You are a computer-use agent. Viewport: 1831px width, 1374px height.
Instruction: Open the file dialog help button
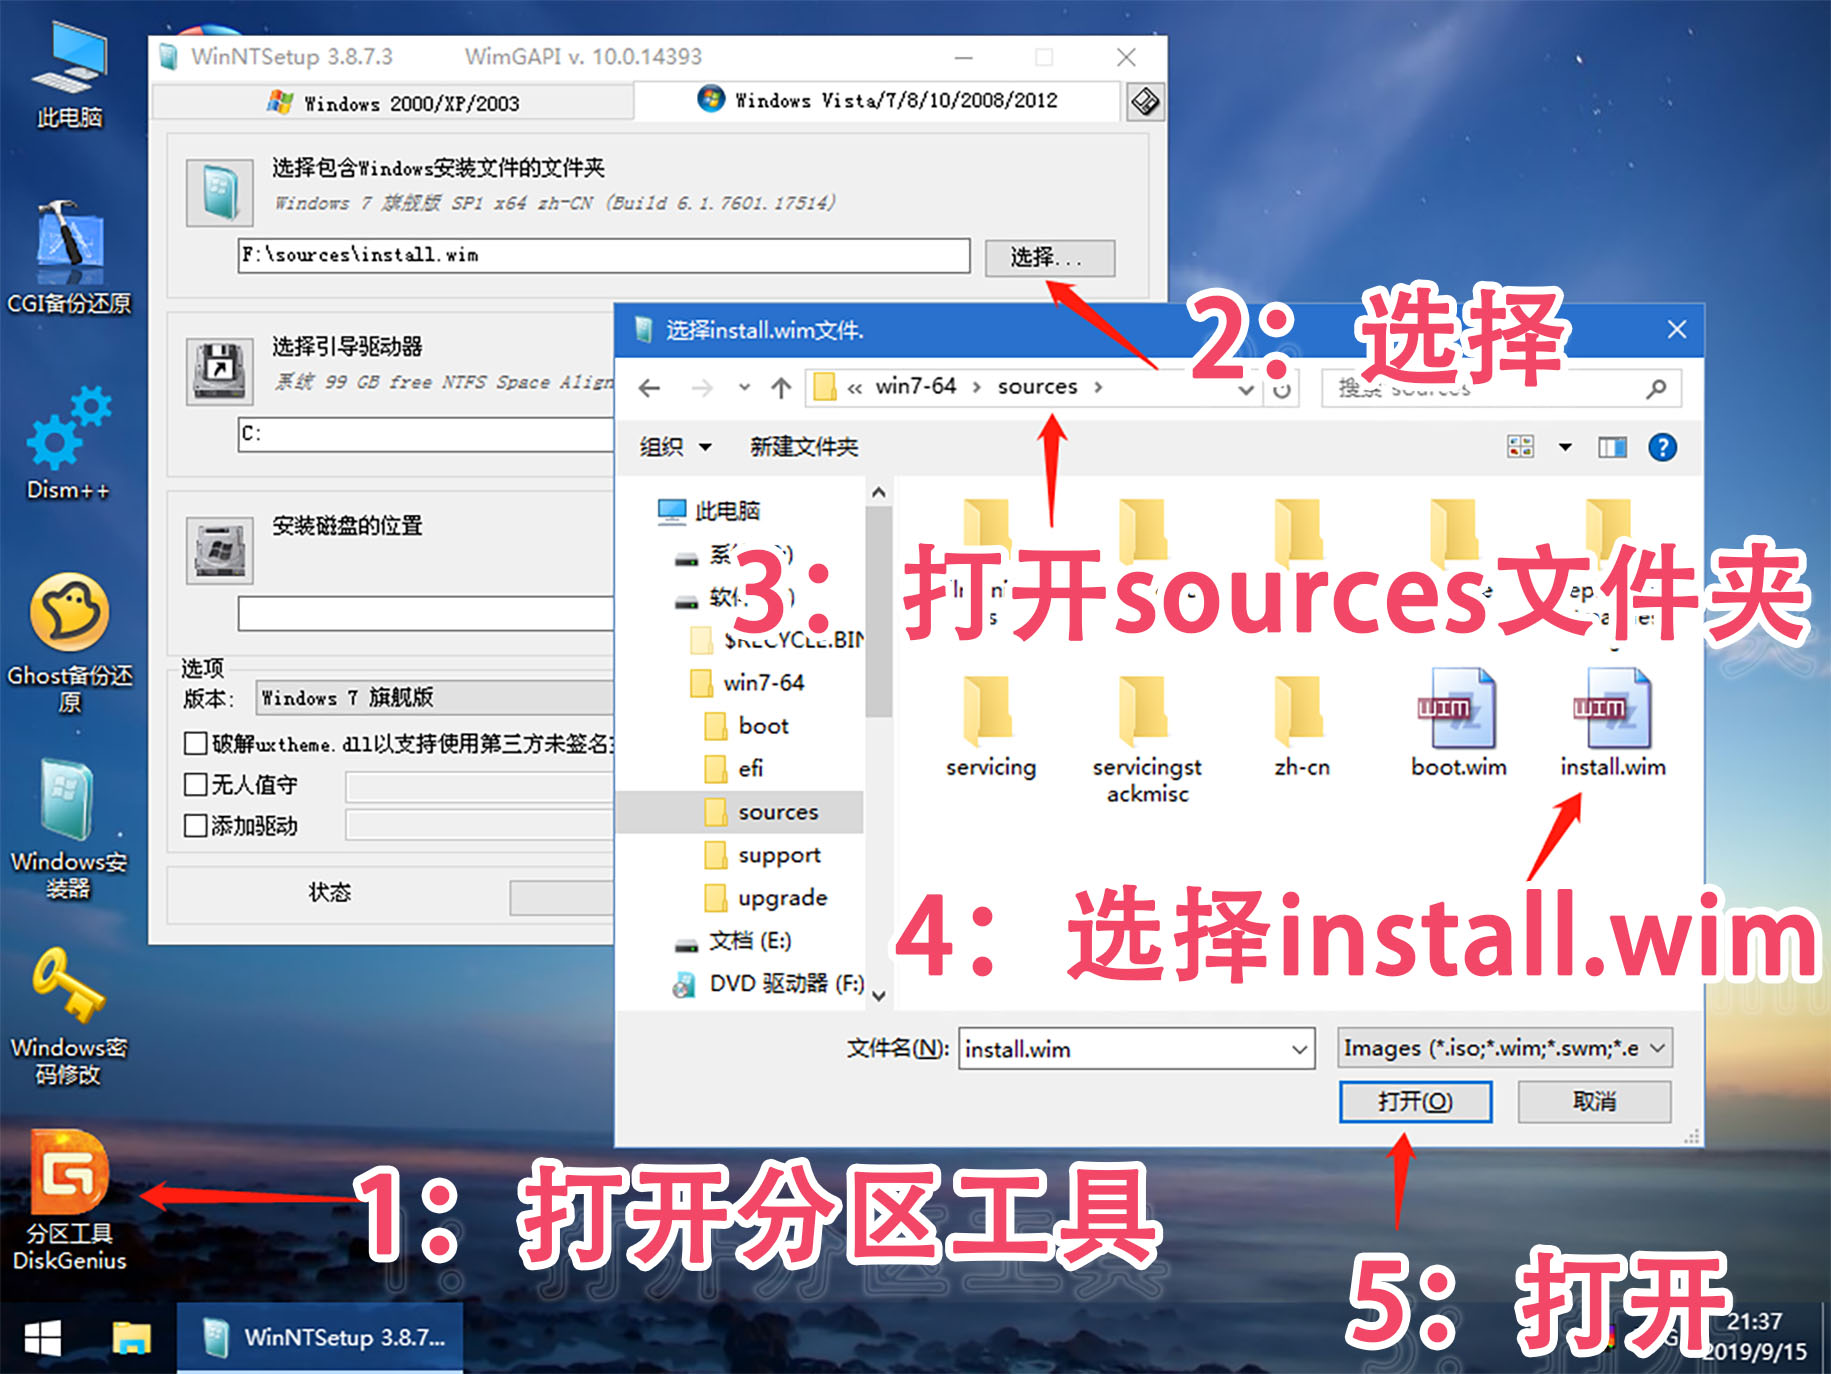pos(1662,447)
